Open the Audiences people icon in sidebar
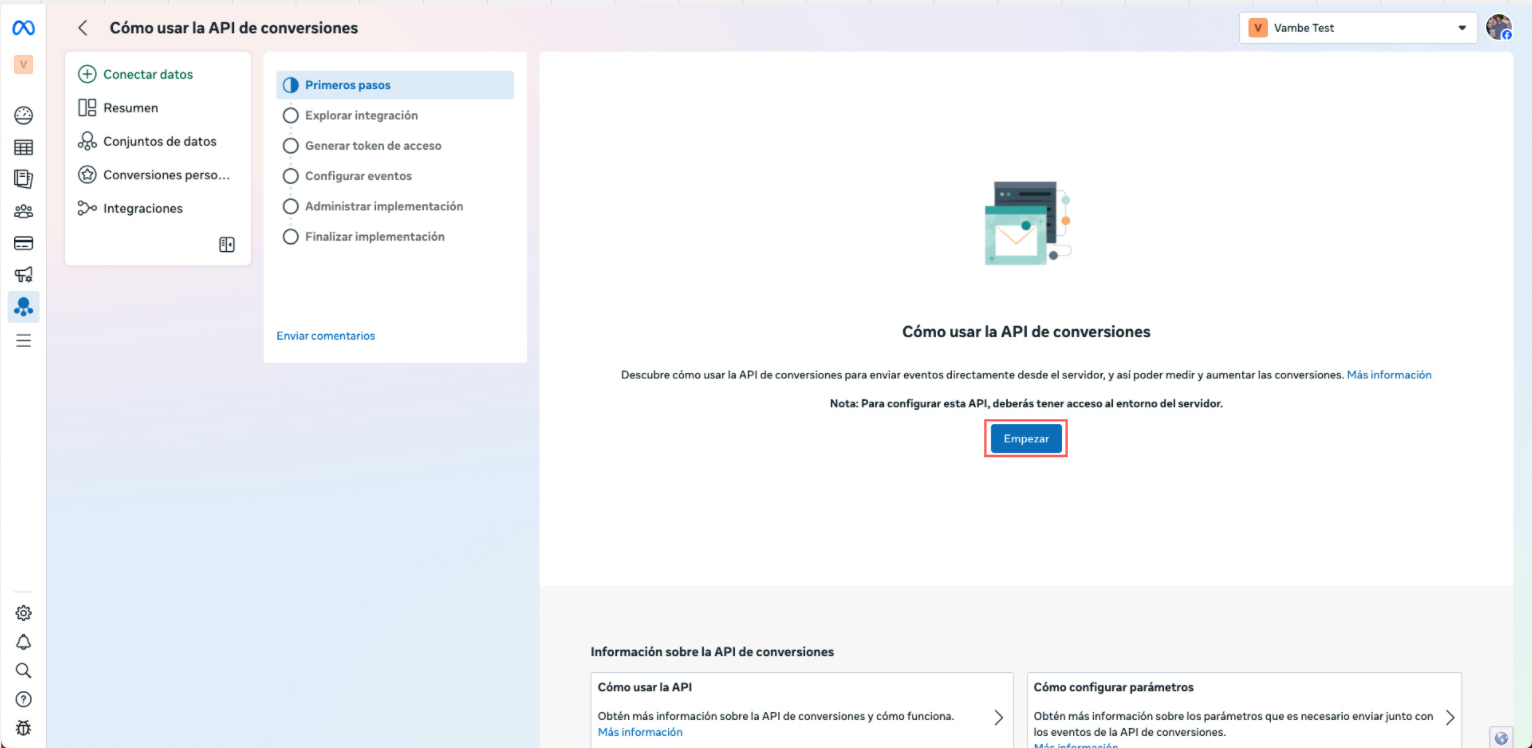This screenshot has width=1532, height=748. point(23,211)
